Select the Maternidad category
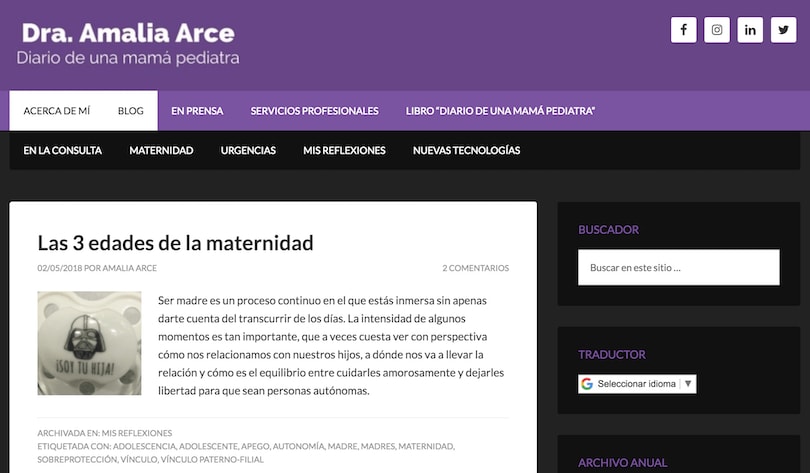This screenshot has height=473, width=810. tap(161, 151)
